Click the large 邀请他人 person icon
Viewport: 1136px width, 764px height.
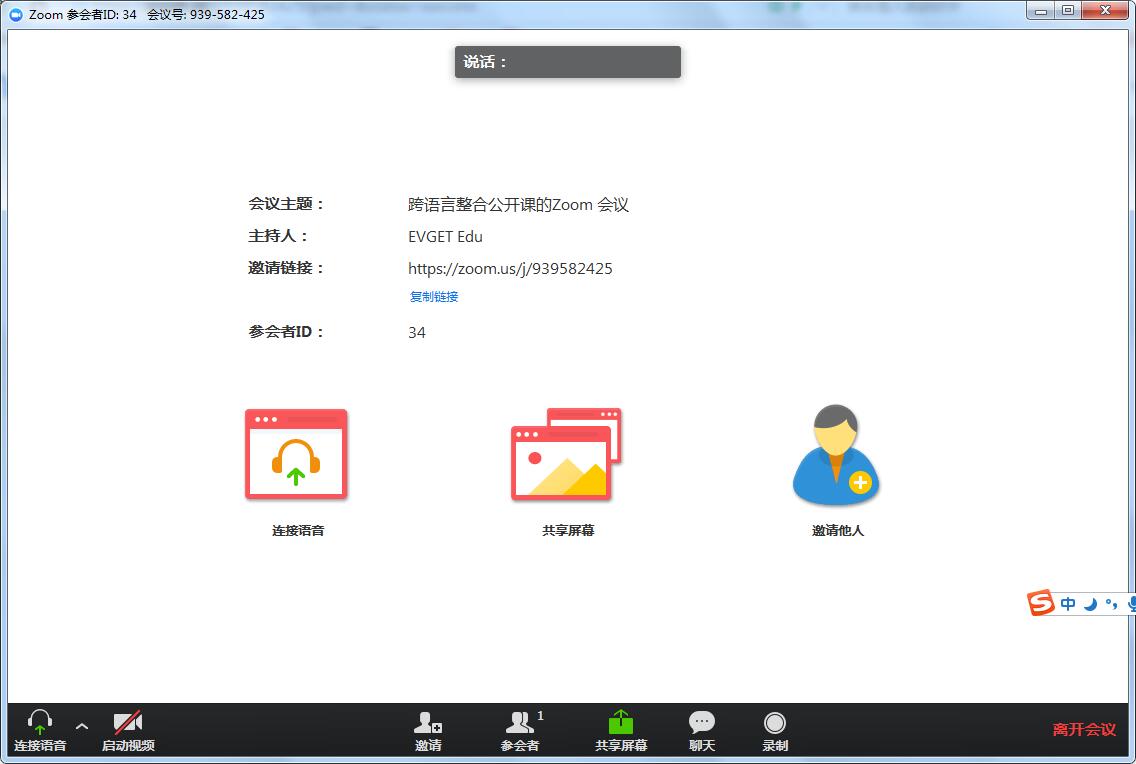pyautogui.click(x=836, y=454)
